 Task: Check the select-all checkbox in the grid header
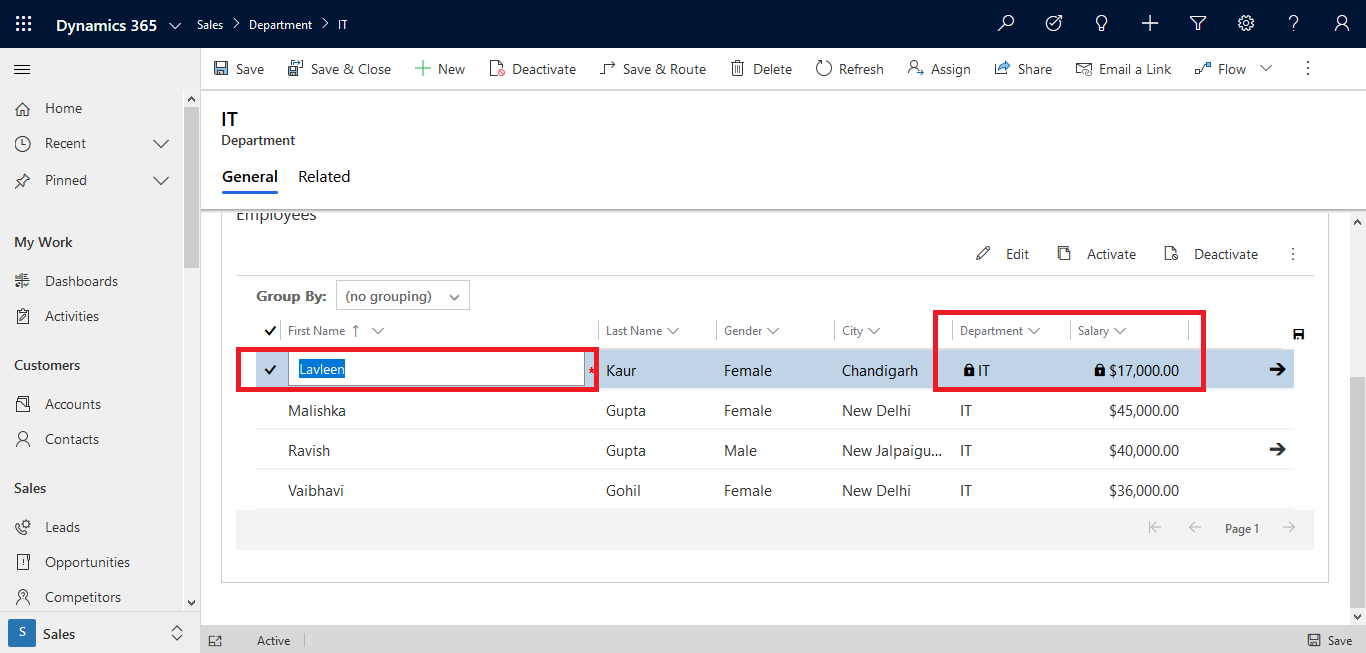click(x=269, y=330)
